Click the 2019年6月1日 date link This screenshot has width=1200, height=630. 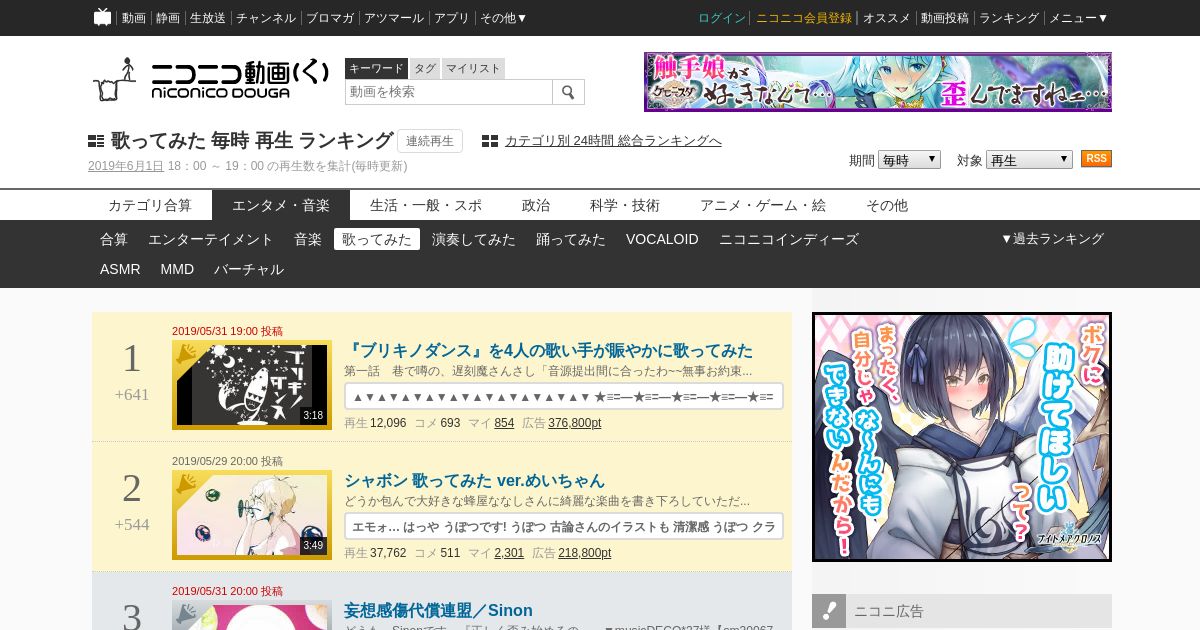click(126, 166)
